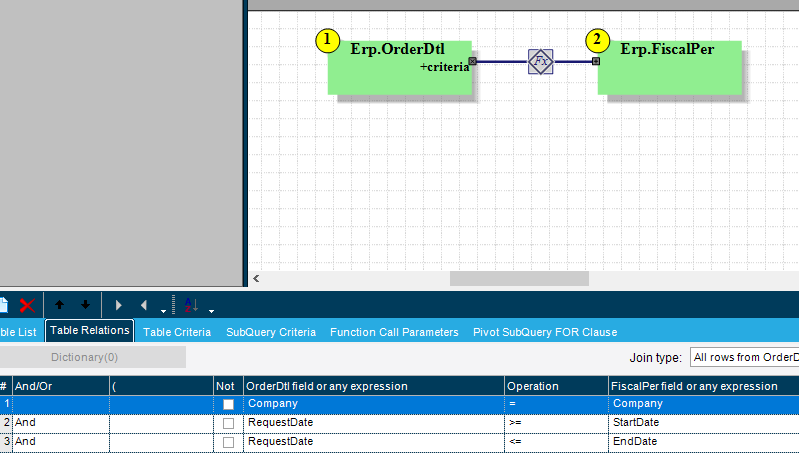Click the right-pointing triangle indent icon
Viewport: 799px width, 457px height.
118,305
